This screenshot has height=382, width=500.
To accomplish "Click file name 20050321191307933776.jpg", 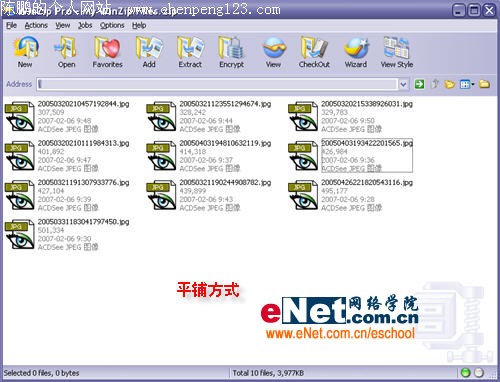I will point(83,183).
